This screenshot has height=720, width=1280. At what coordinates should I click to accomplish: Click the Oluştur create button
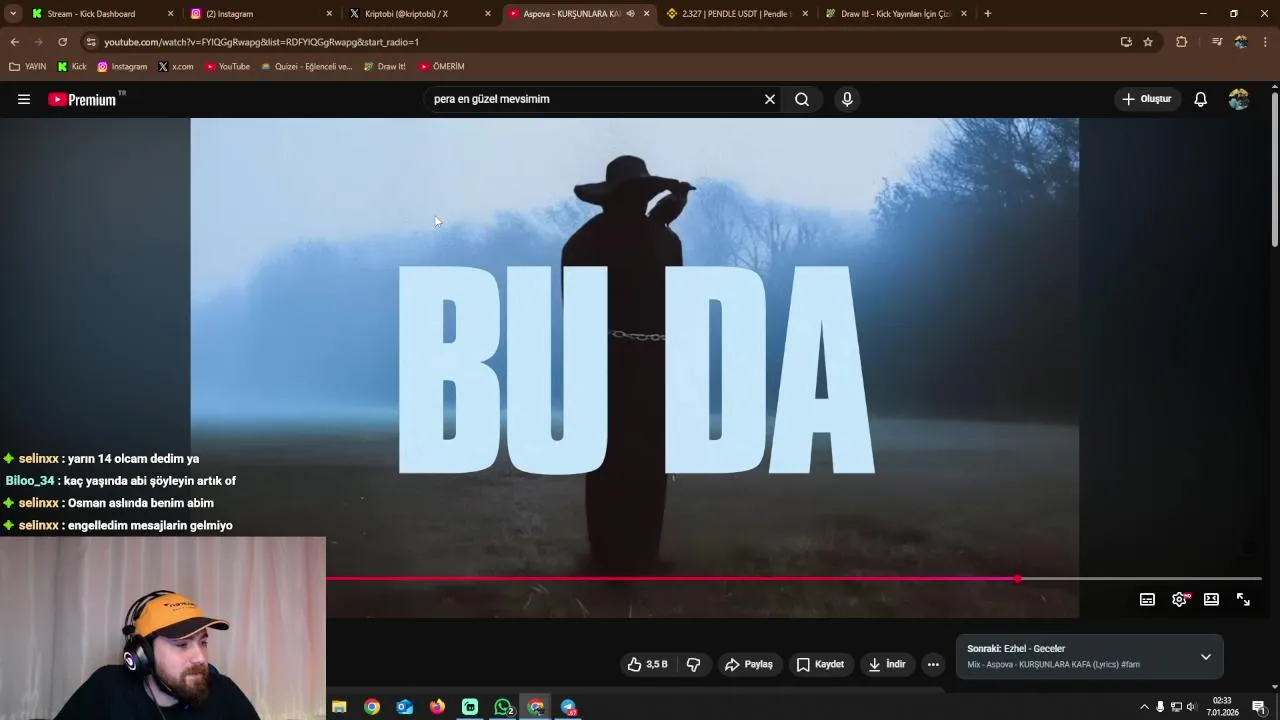click(1146, 99)
